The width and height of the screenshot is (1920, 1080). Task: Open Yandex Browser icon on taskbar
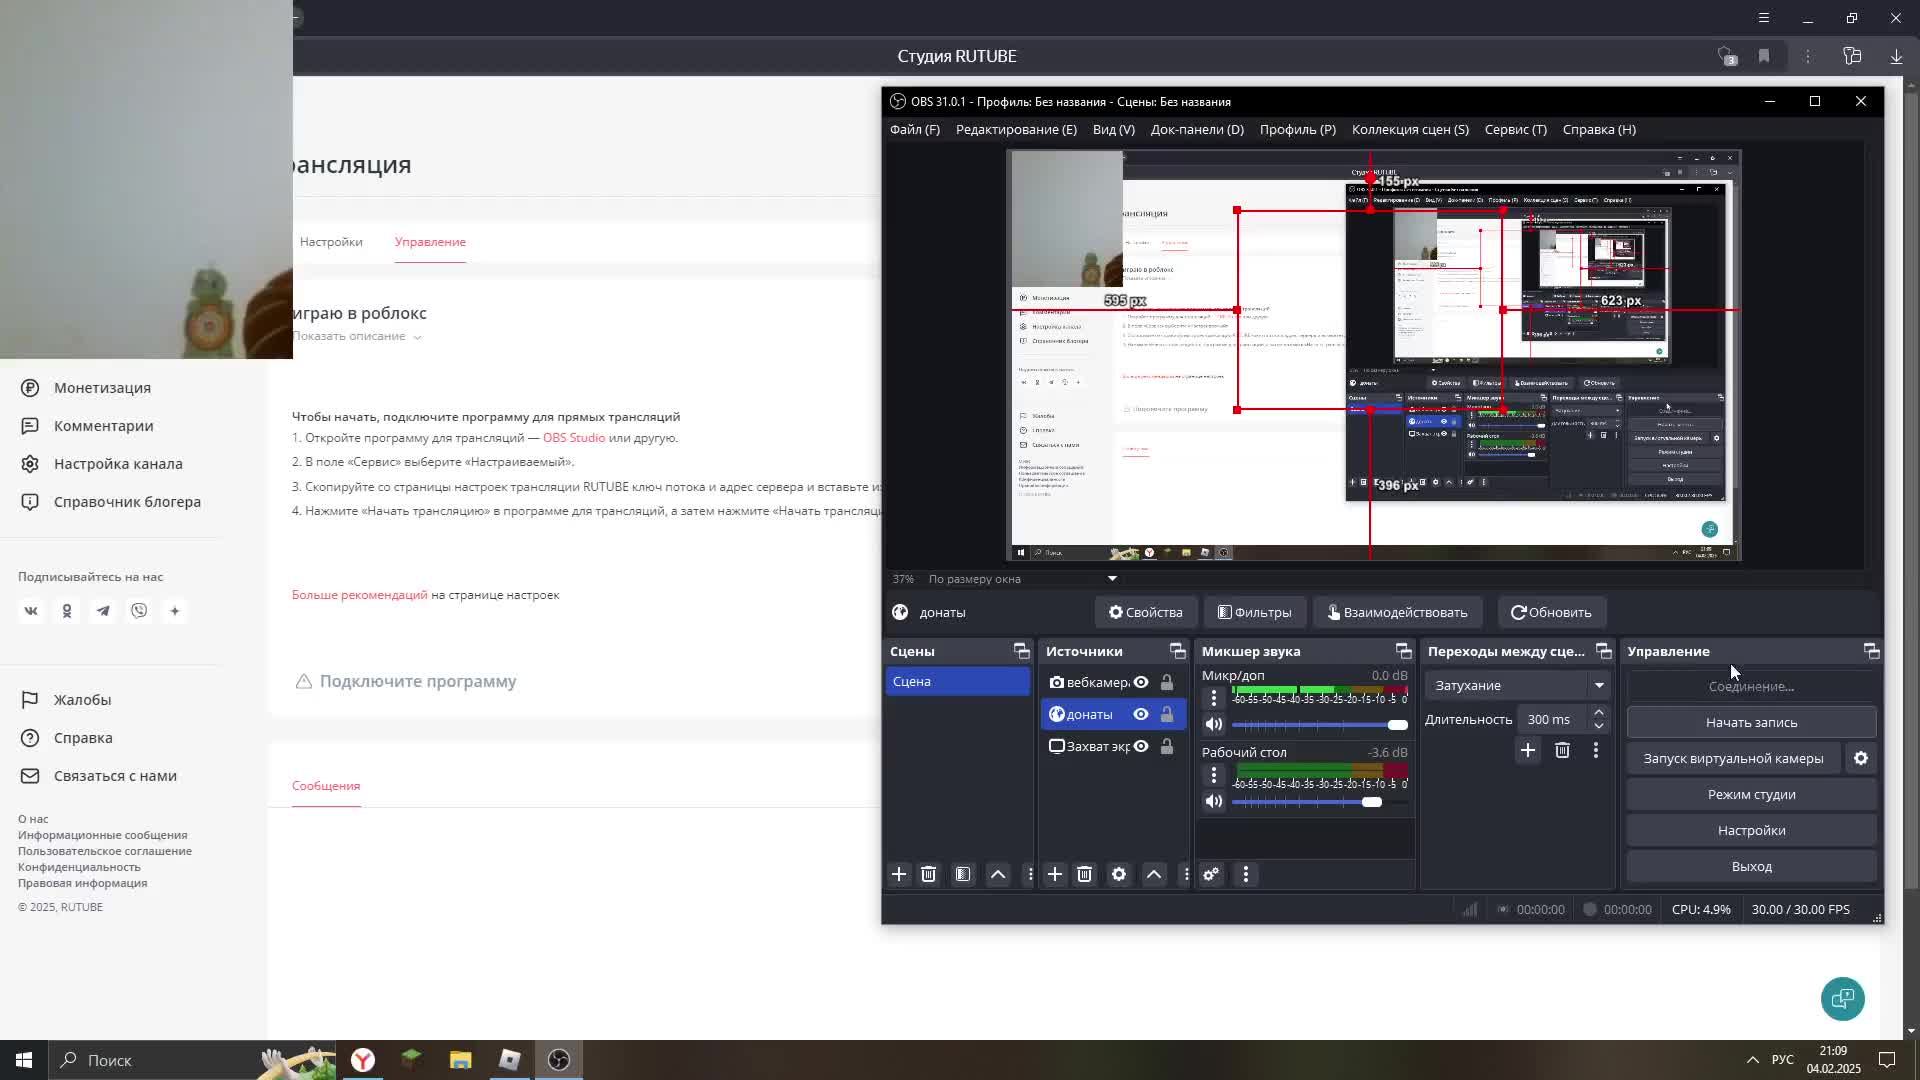coord(363,1060)
